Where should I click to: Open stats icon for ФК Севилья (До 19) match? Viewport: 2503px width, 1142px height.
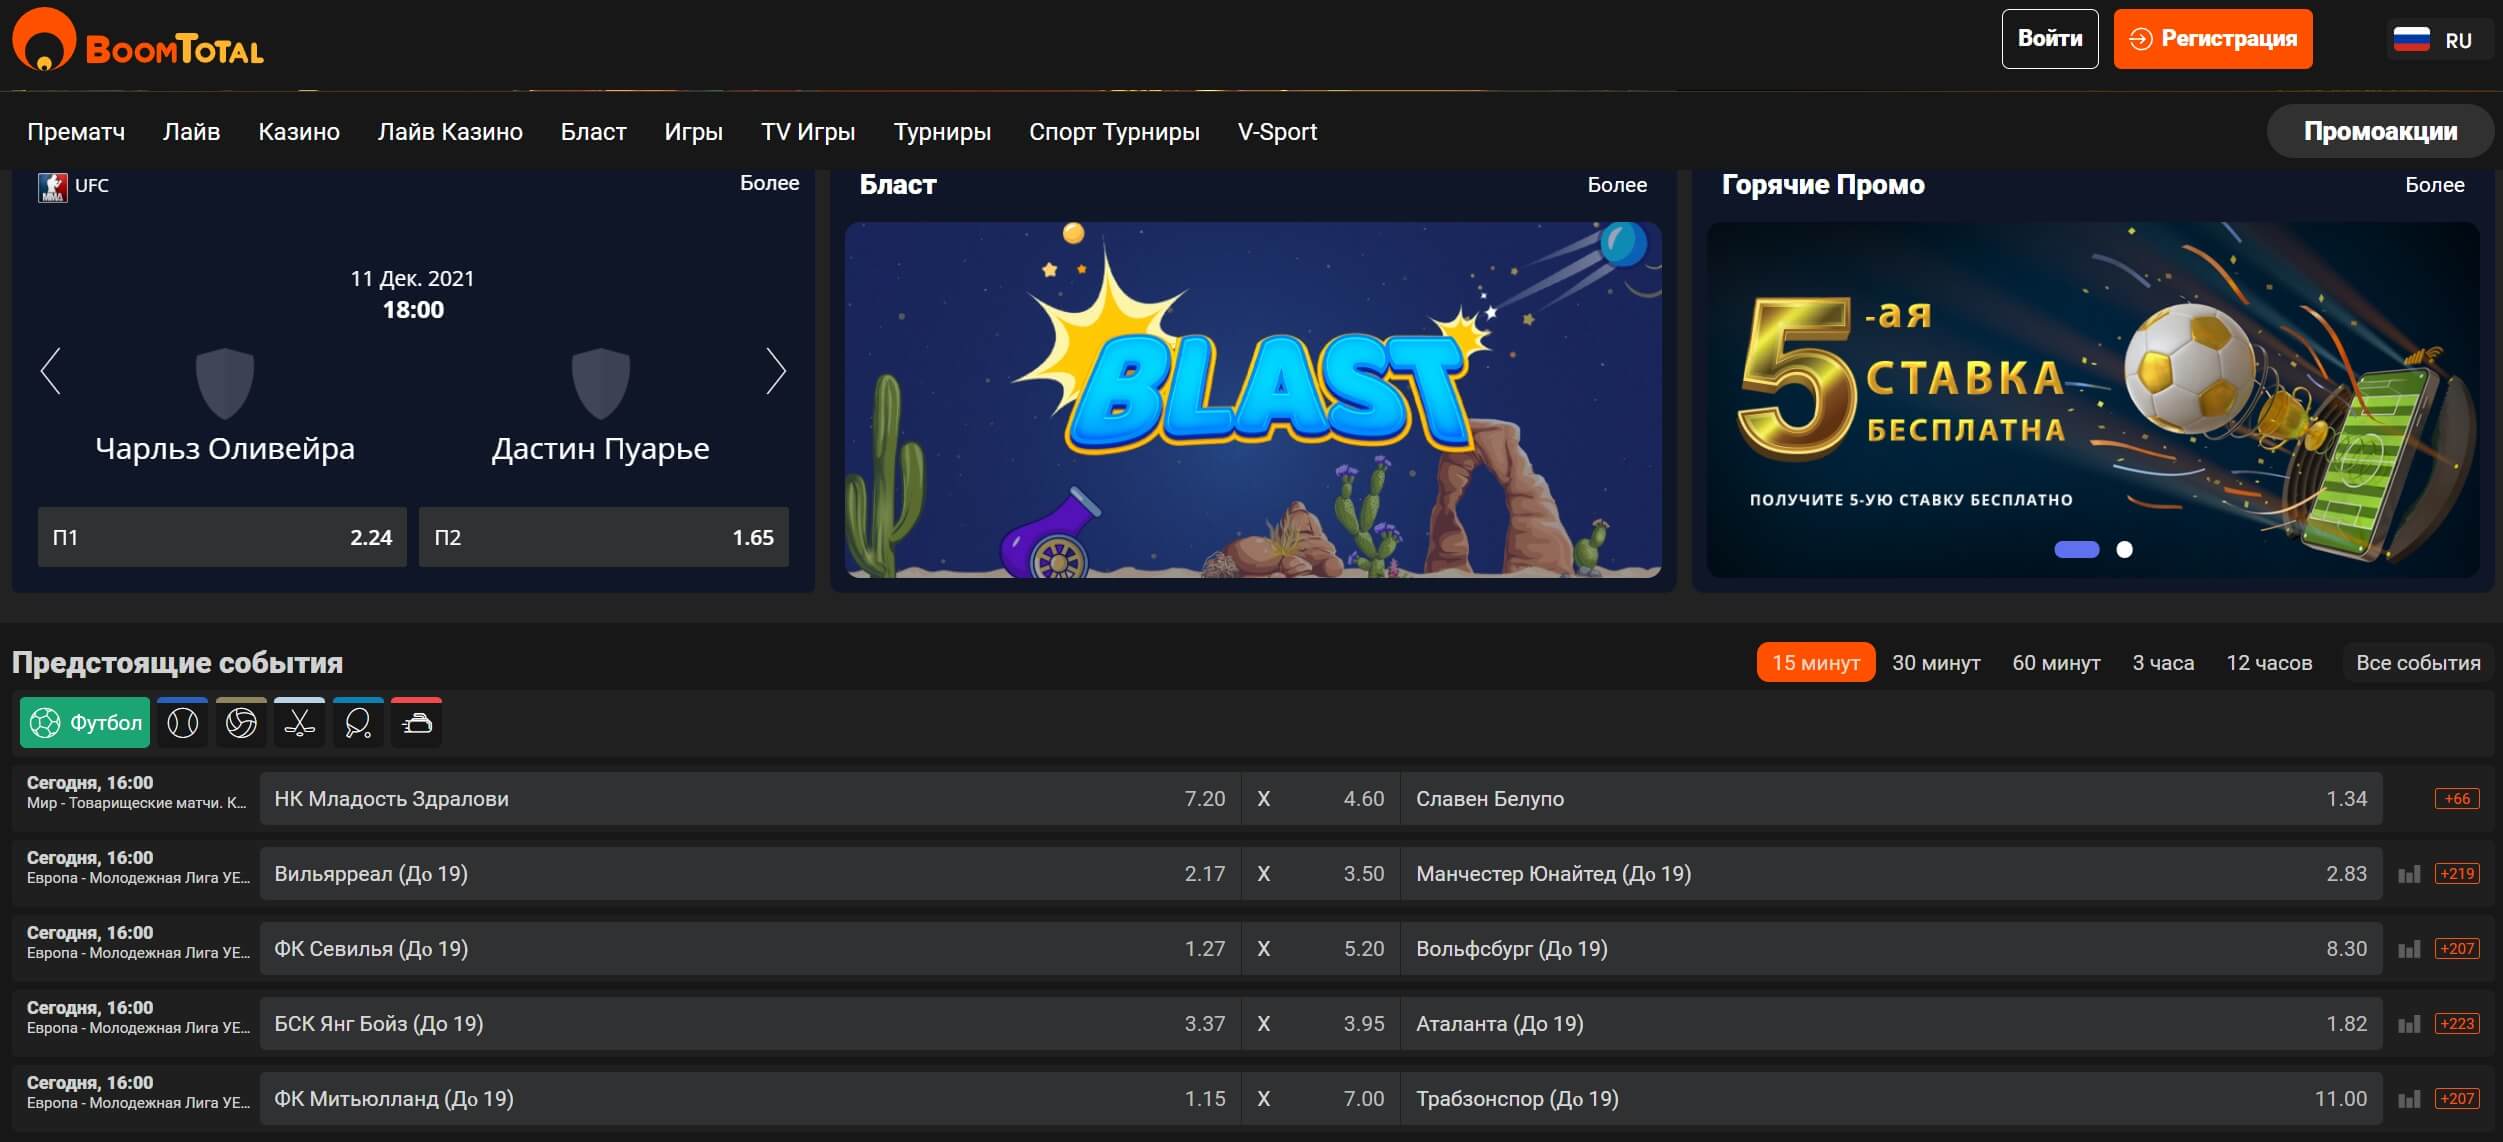click(2409, 949)
